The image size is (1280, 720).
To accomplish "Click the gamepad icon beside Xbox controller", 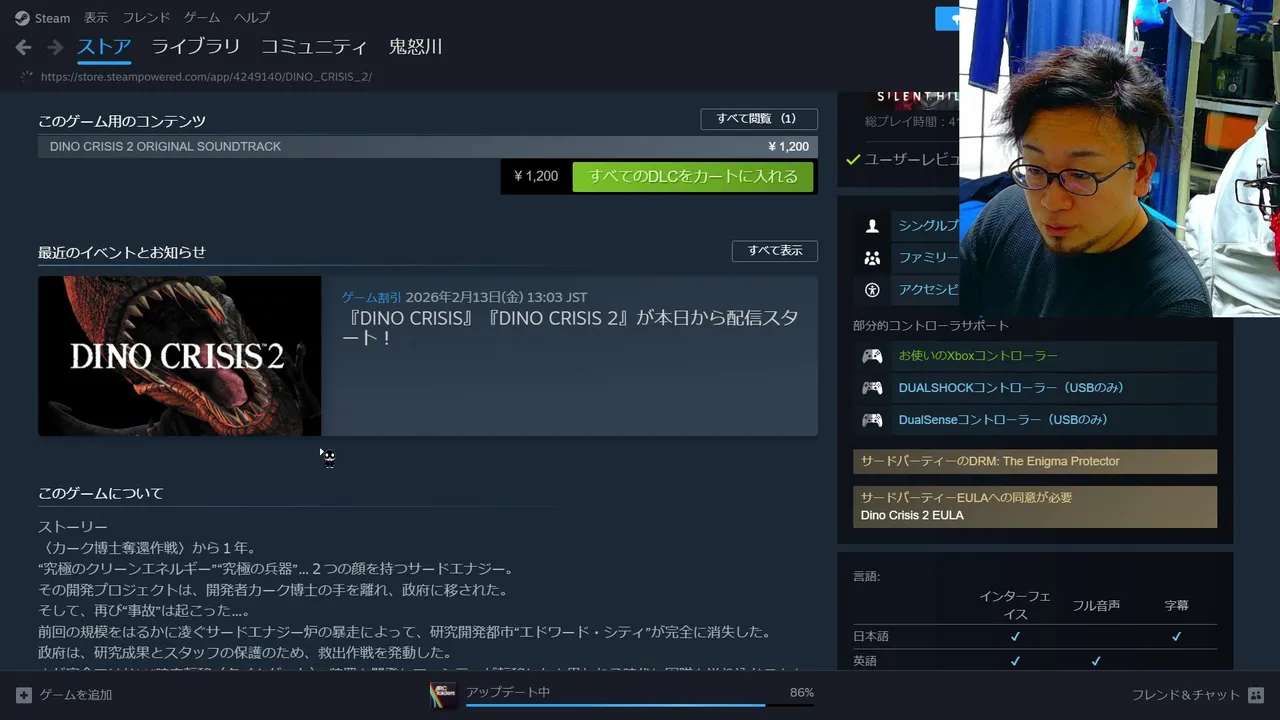I will pos(872,356).
